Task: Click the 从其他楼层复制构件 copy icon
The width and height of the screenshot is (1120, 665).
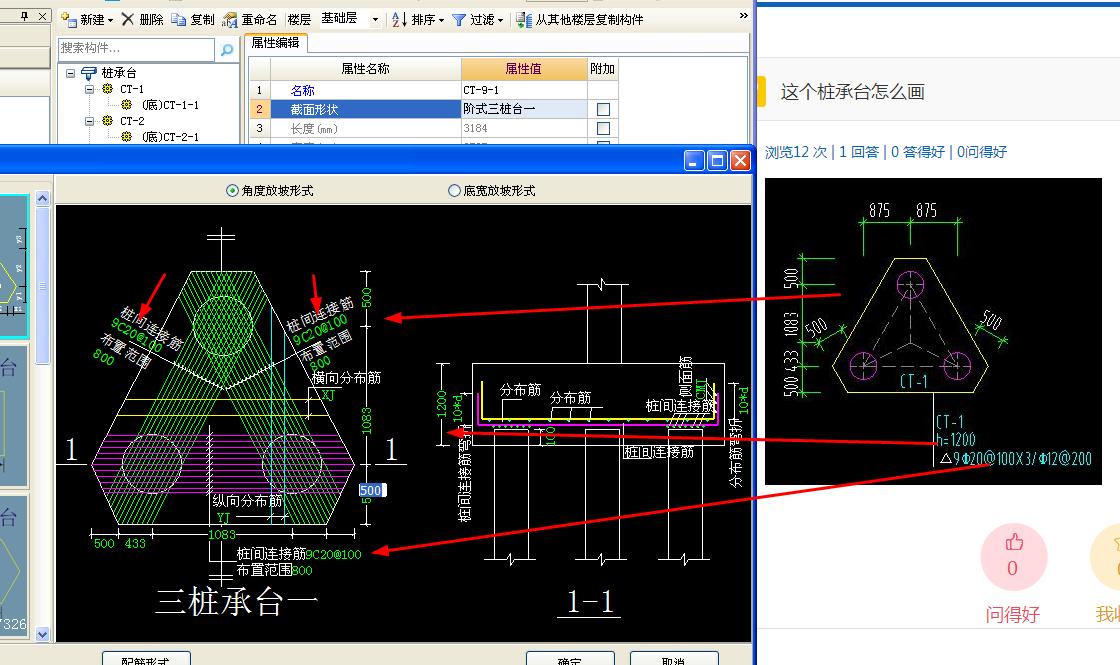Action: (524, 19)
